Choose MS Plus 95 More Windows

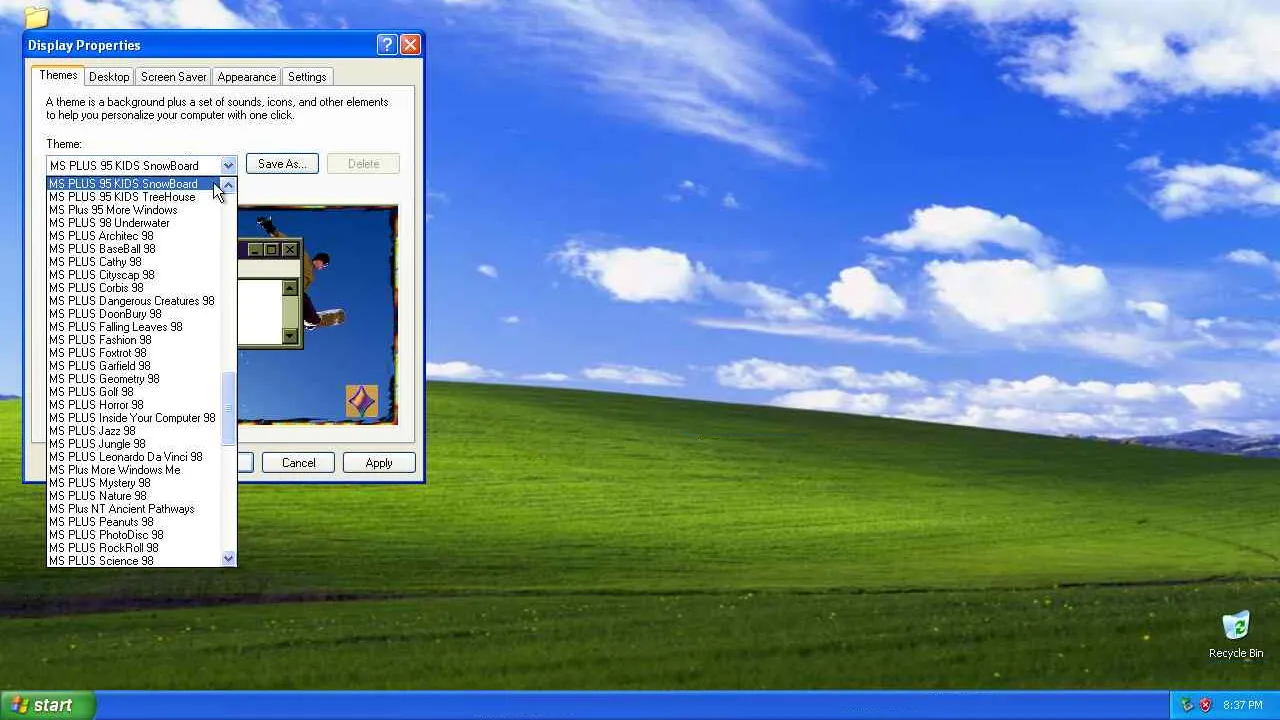tap(134, 210)
